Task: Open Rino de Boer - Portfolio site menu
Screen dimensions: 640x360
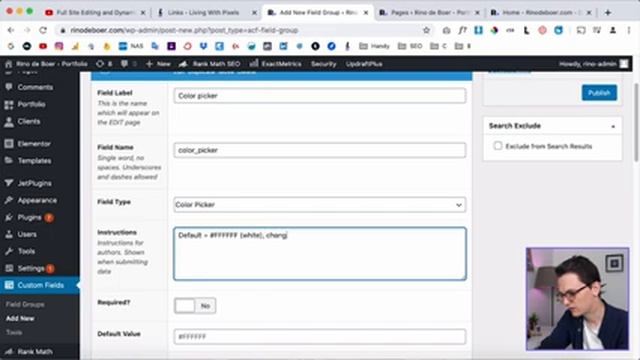Action: click(46, 64)
